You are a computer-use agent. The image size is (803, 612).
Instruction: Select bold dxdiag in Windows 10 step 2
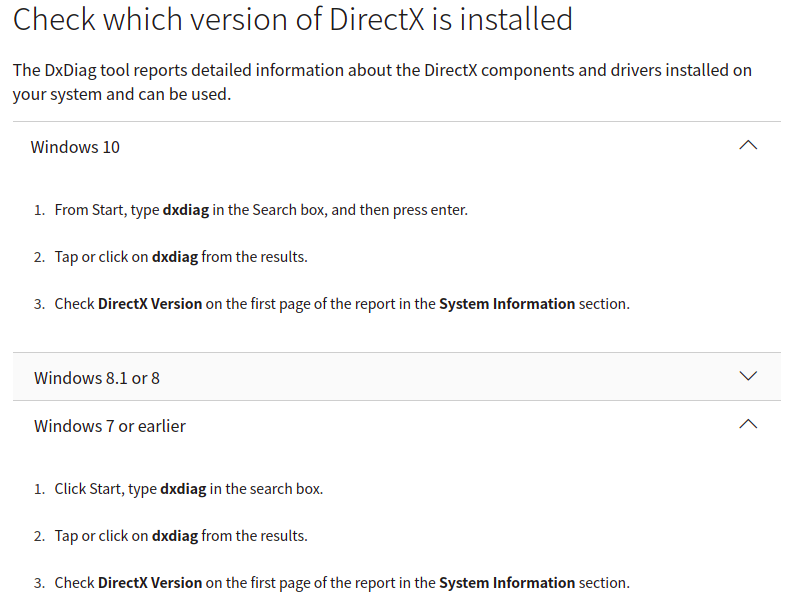[175, 257]
